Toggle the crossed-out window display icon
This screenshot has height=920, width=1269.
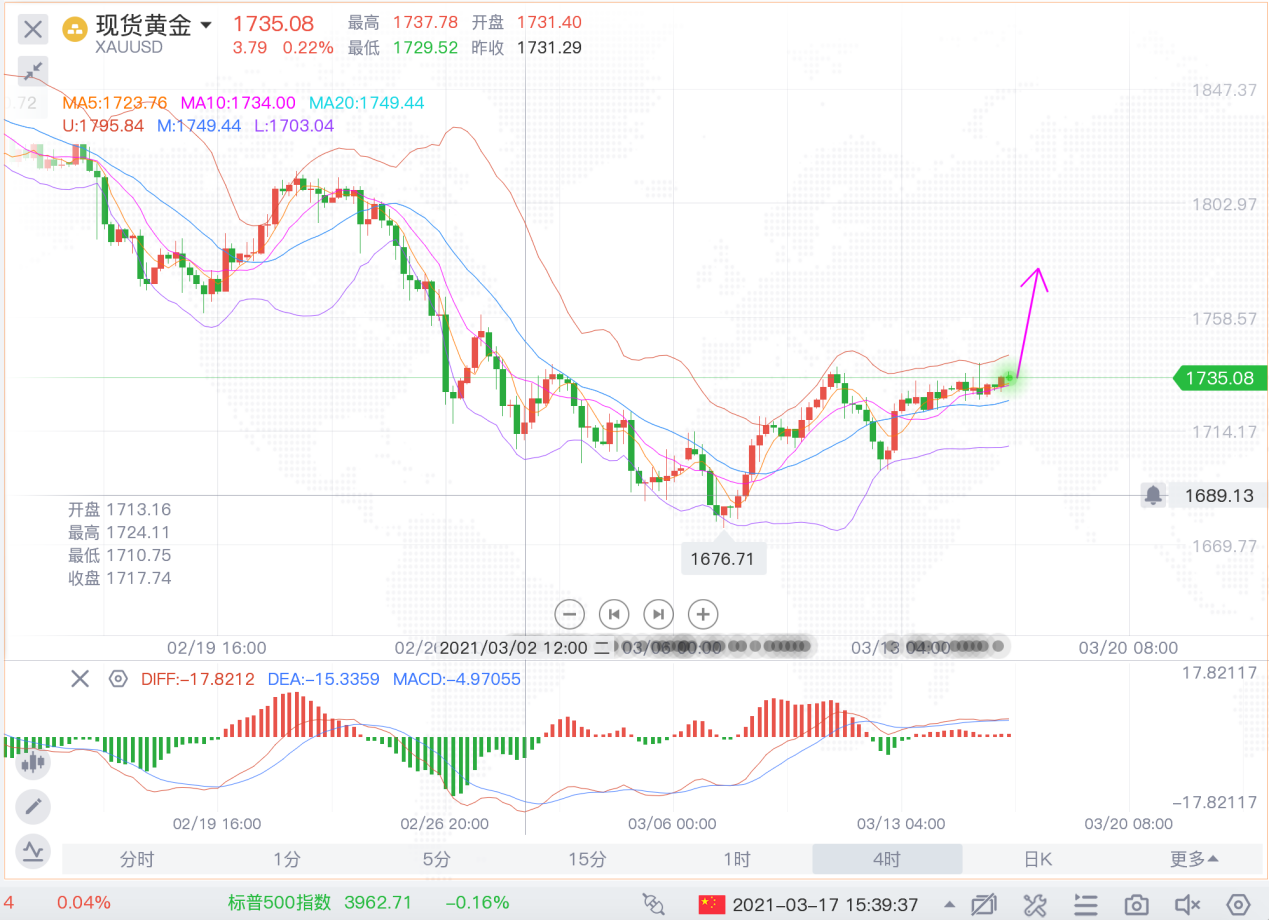[x=984, y=905]
